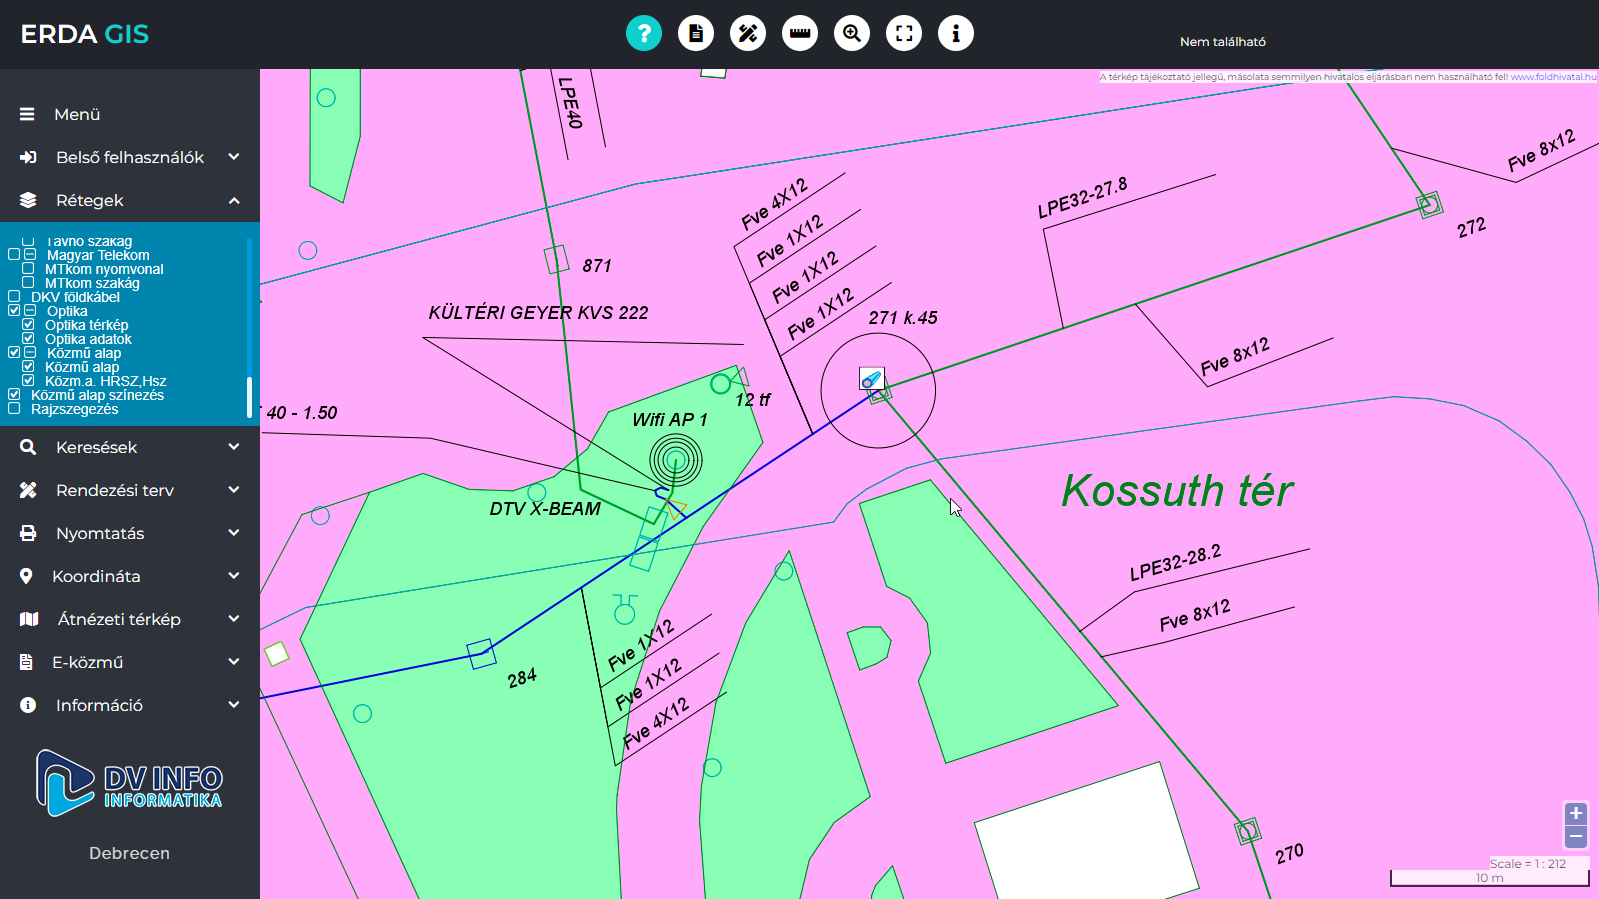The height and width of the screenshot is (899, 1599).
Task: Expand the Rendezési terv chevron
Action: tap(234, 490)
